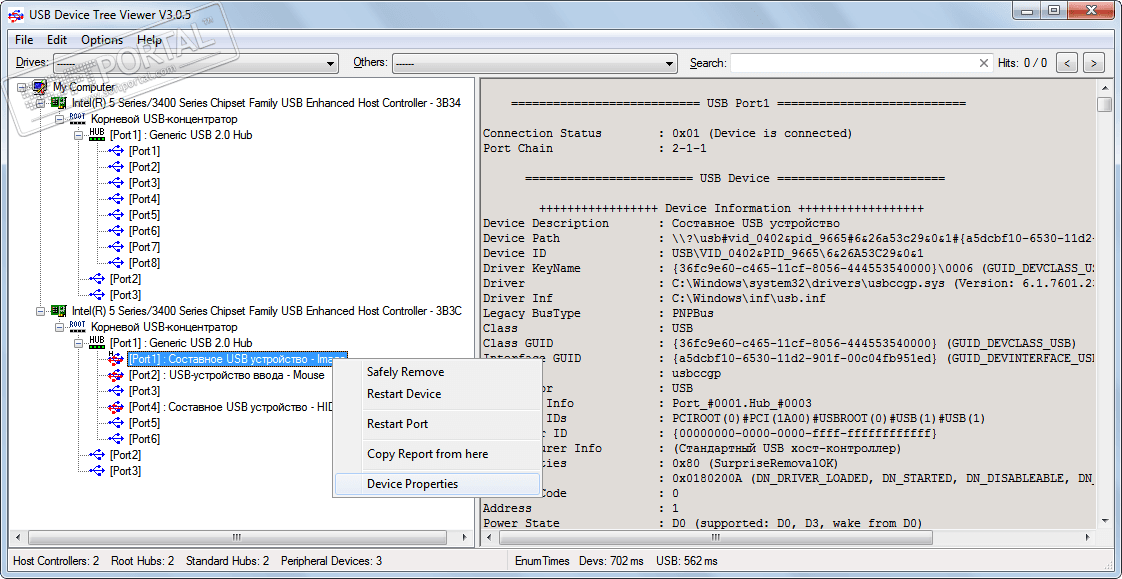The width and height of the screenshot is (1122, 579).
Task: Select the 3B3C Enhanced Host Controller row
Action: [266, 311]
